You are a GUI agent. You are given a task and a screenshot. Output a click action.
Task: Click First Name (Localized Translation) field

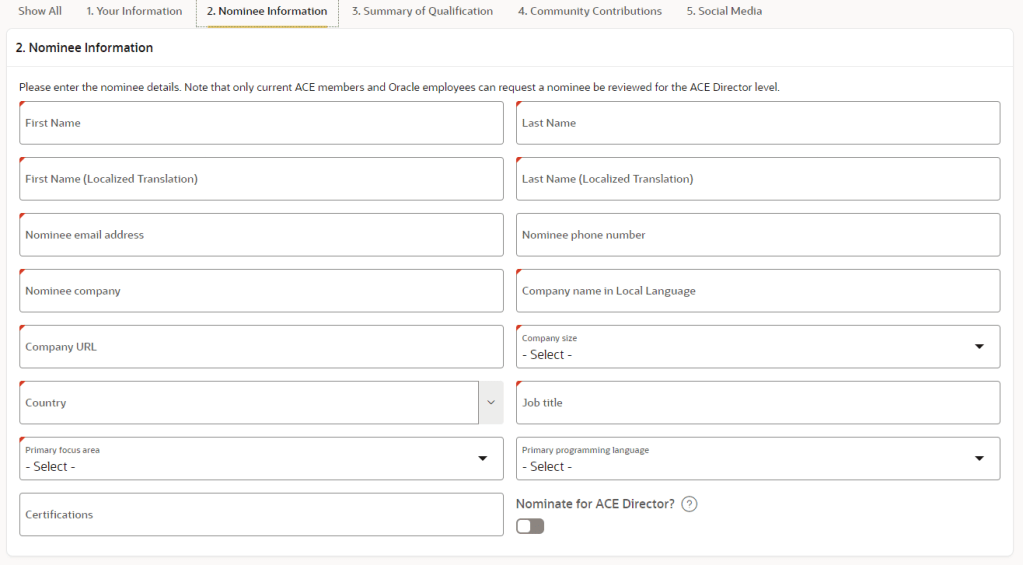(260, 179)
